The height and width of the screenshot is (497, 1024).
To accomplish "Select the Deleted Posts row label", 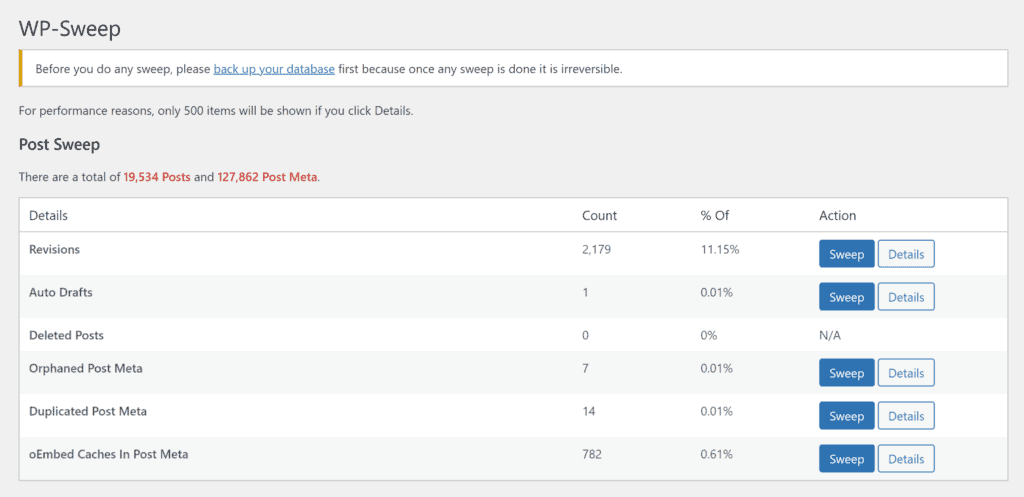I will (x=66, y=335).
